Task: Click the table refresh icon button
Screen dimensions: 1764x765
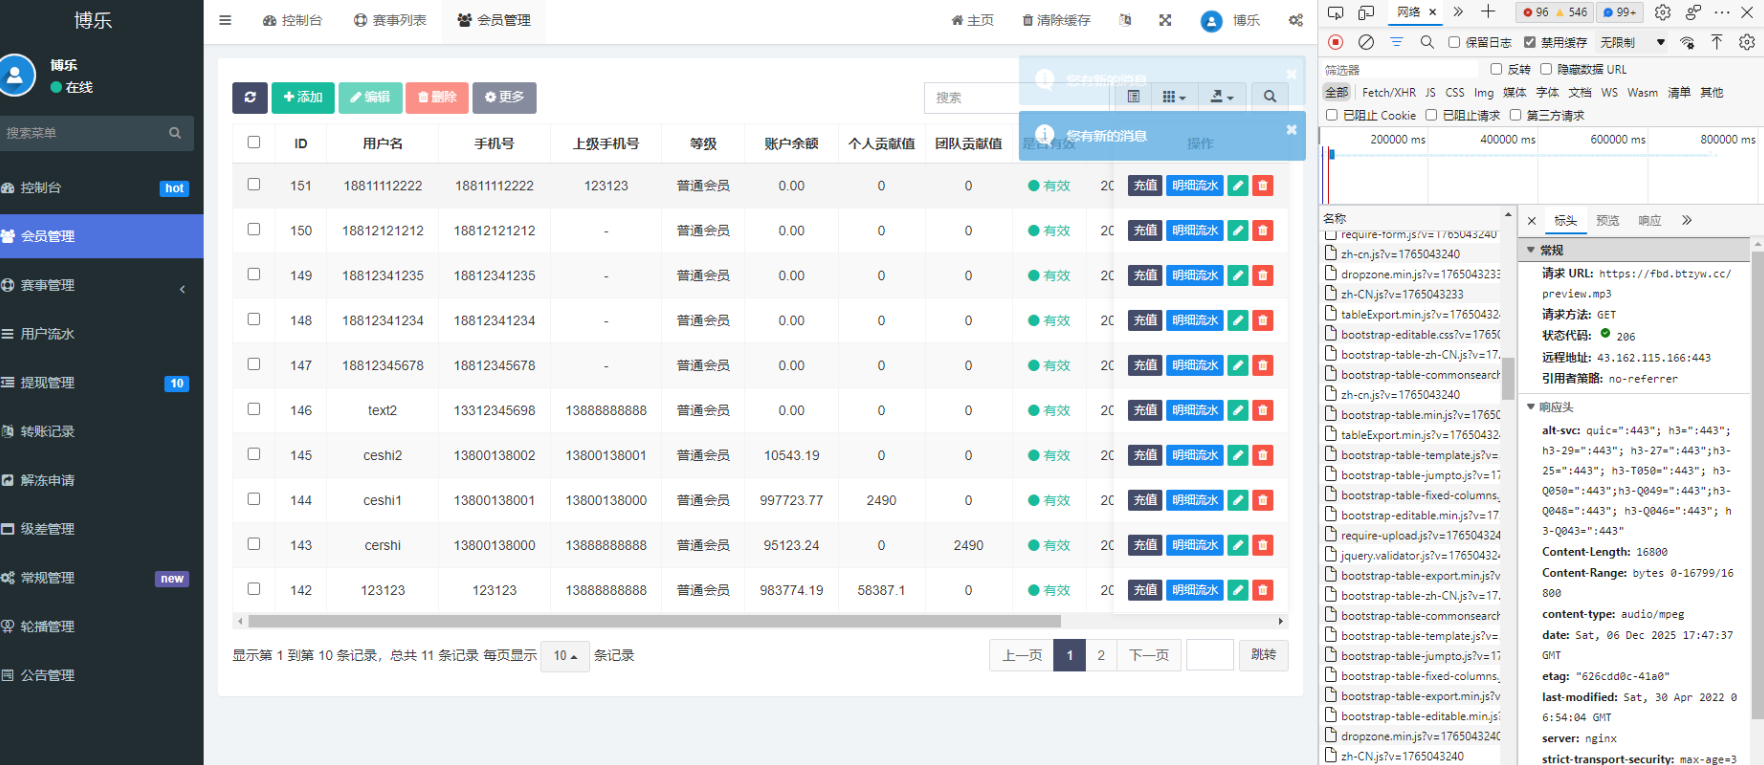Action: click(249, 97)
